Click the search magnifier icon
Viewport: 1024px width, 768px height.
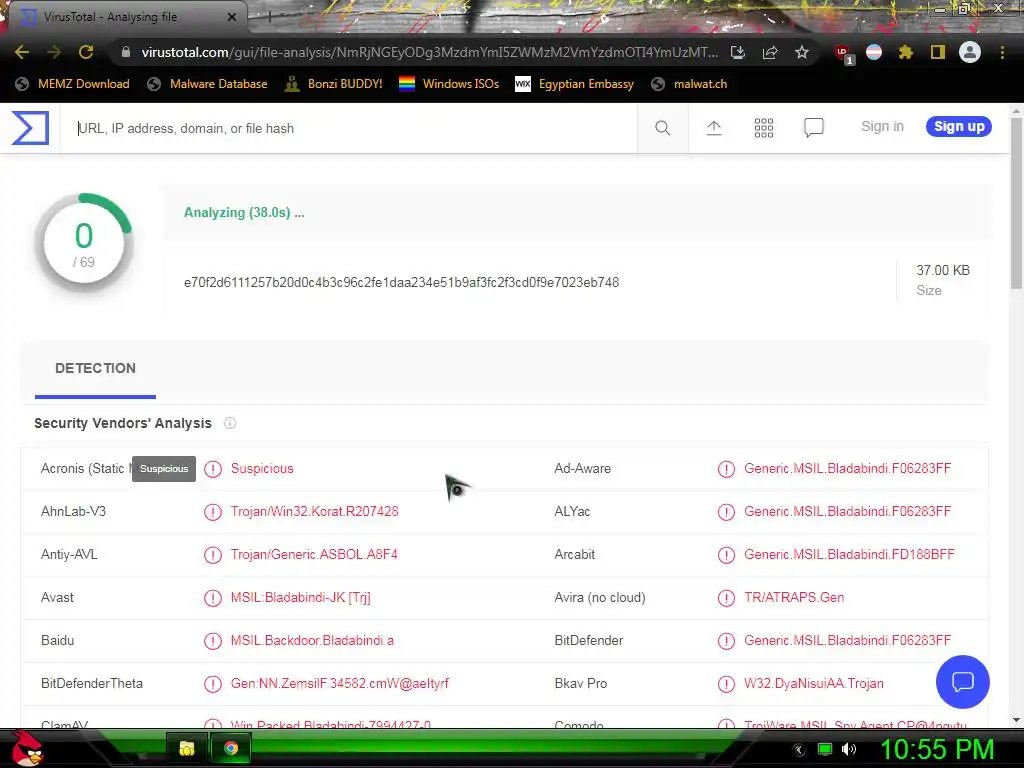[663, 128]
